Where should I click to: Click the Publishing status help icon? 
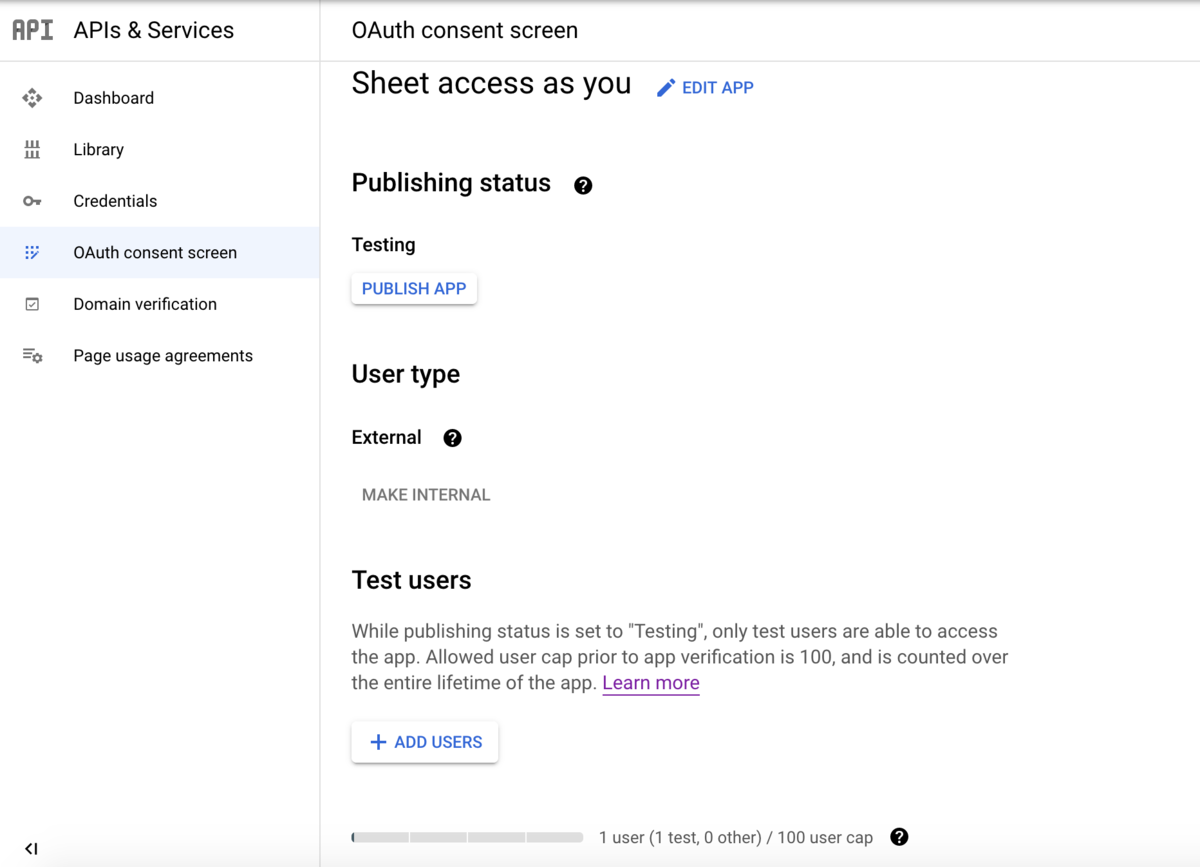(583, 185)
